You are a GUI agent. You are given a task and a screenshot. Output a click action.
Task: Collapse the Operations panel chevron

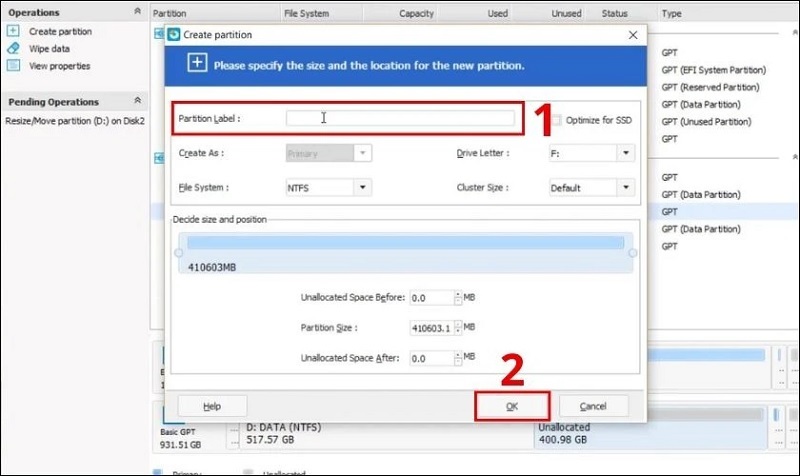click(x=136, y=13)
